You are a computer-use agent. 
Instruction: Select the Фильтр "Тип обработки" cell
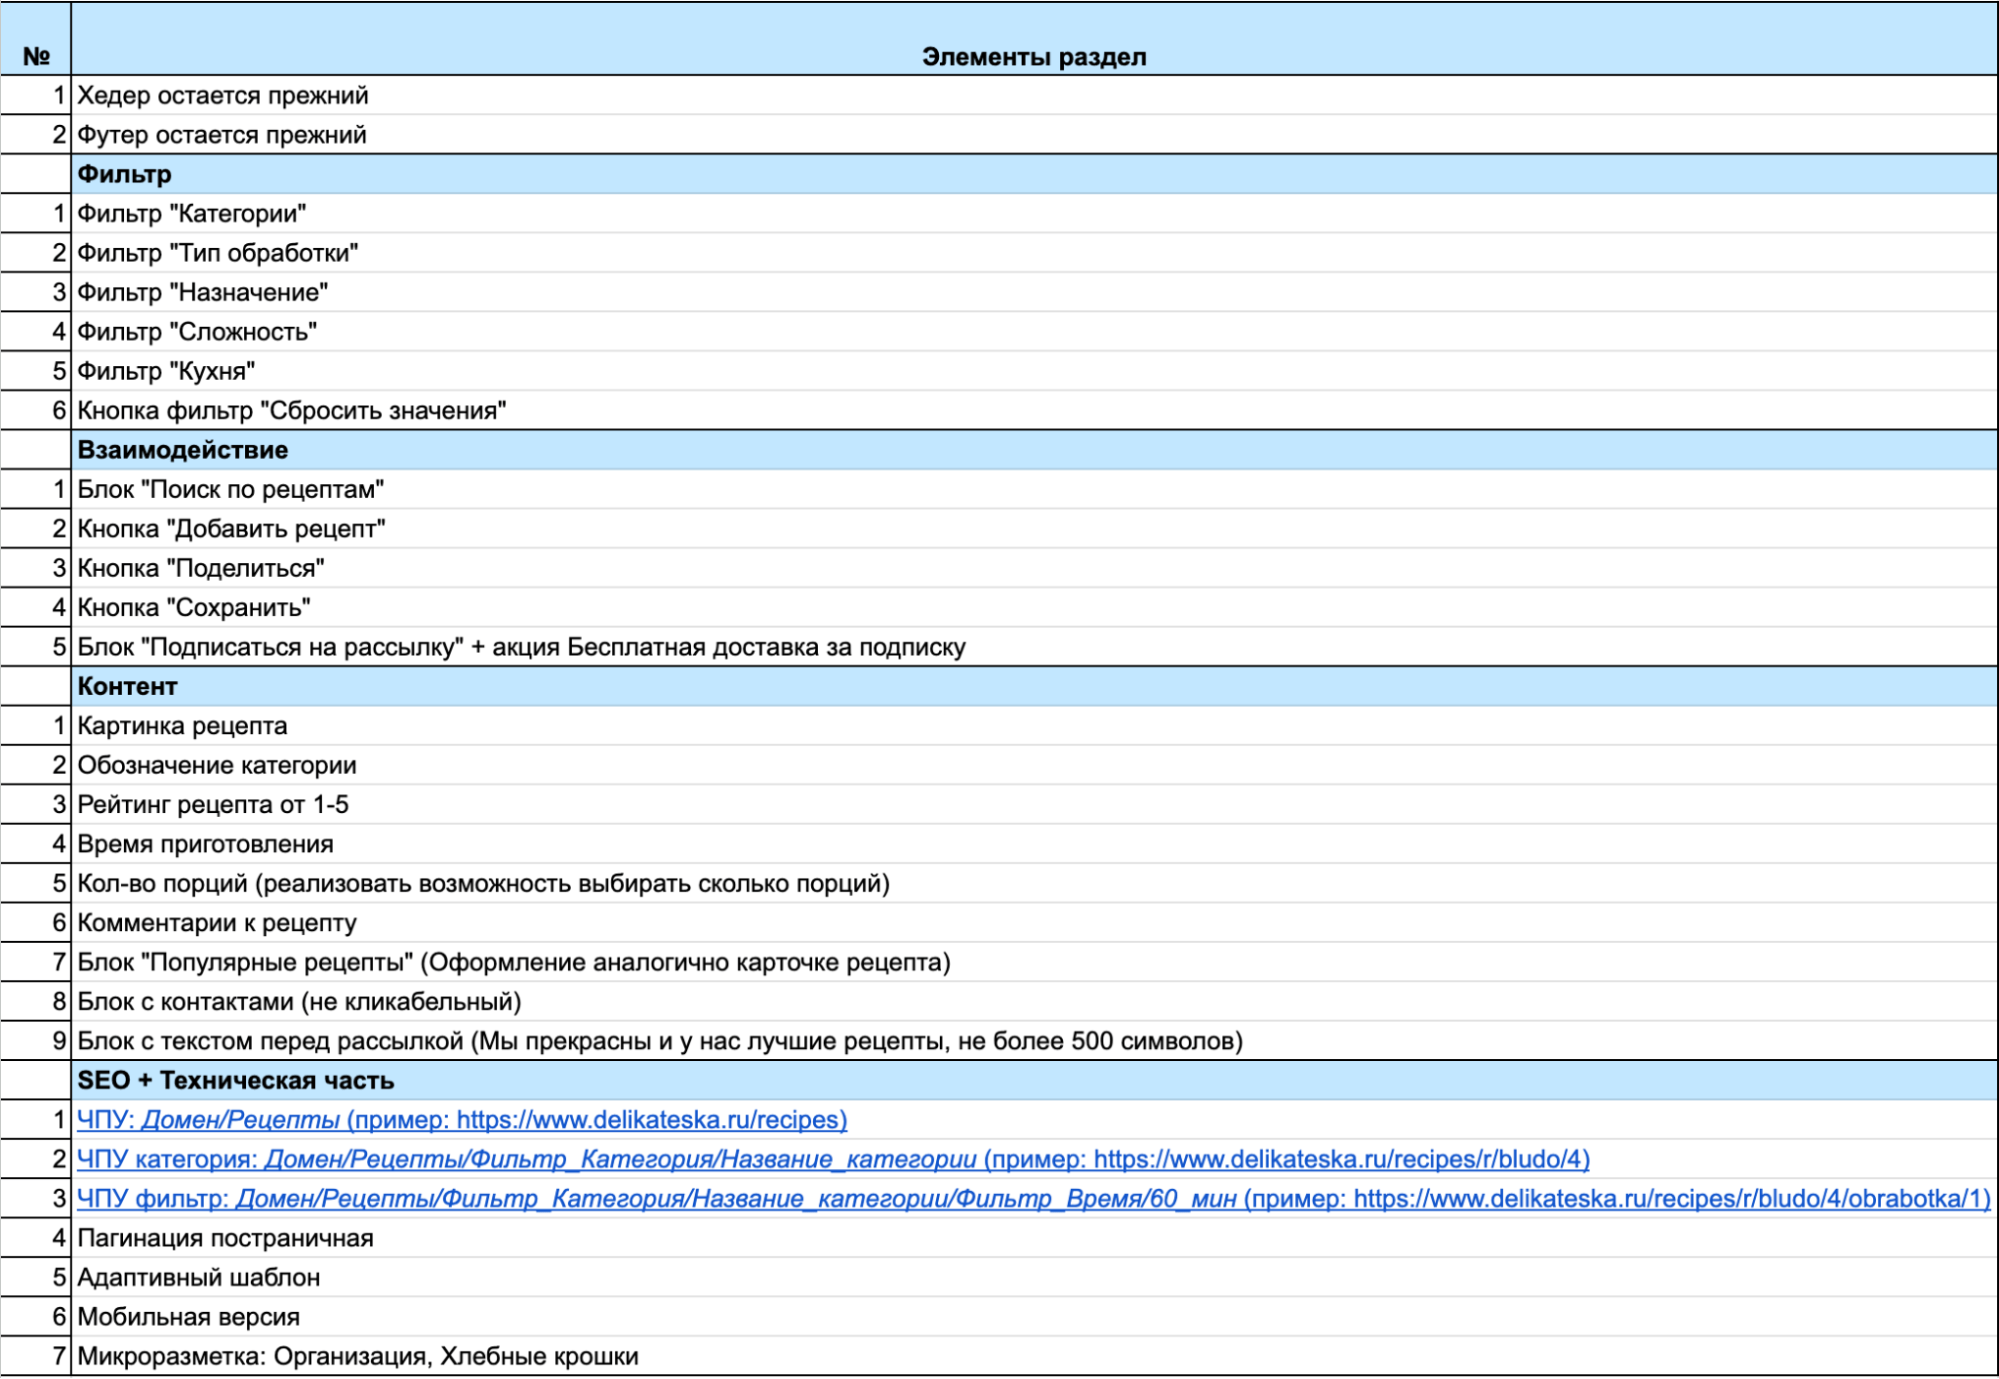pyautogui.click(x=218, y=253)
